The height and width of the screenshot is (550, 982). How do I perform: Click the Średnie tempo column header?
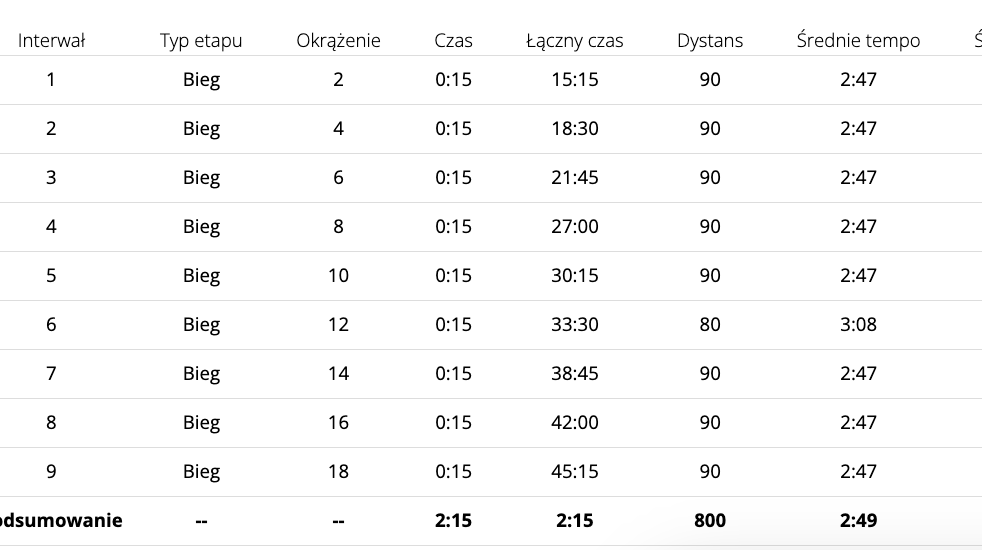858,41
